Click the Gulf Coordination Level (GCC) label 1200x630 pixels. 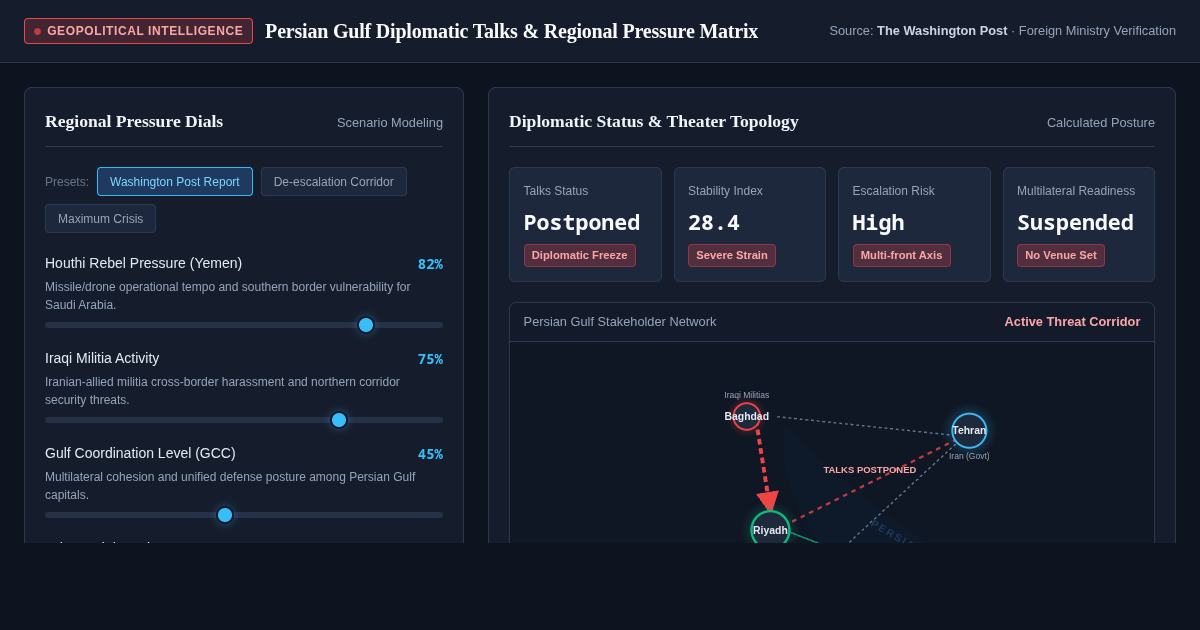pos(140,453)
